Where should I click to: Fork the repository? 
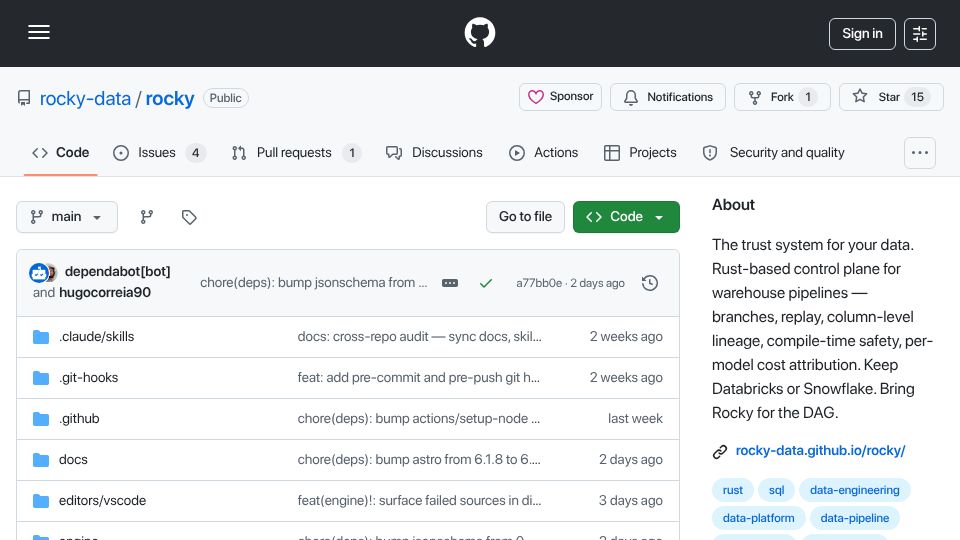[782, 97]
